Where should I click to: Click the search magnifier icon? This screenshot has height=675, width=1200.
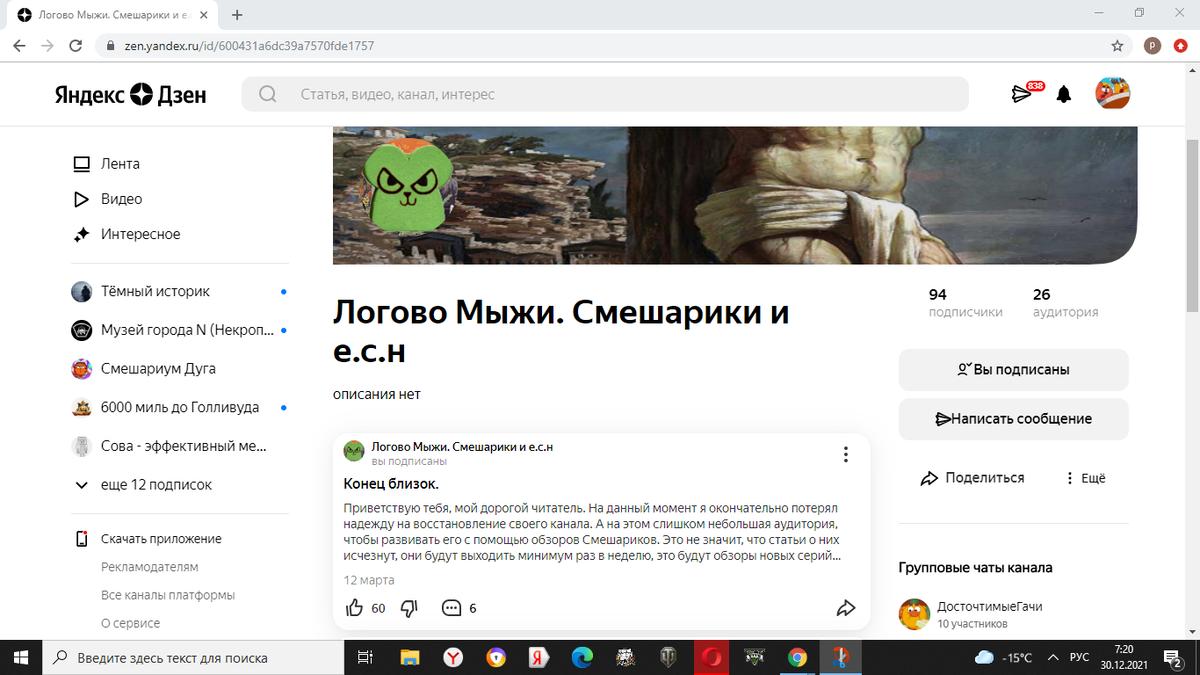click(x=268, y=94)
